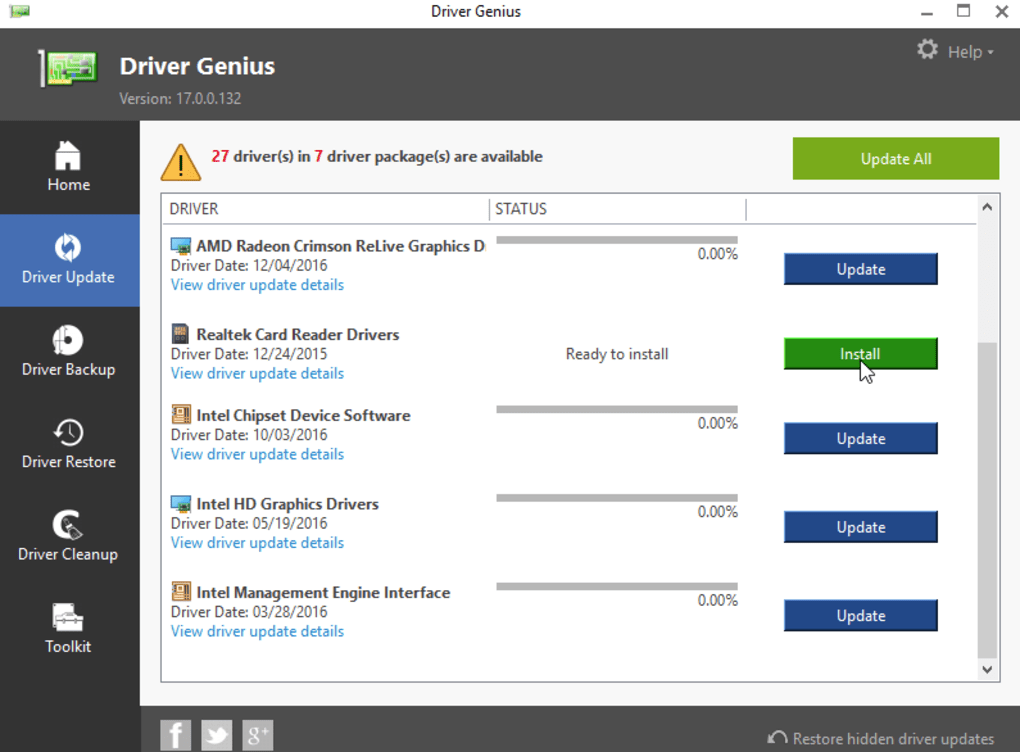
Task: Click the Update All button
Action: [x=896, y=159]
